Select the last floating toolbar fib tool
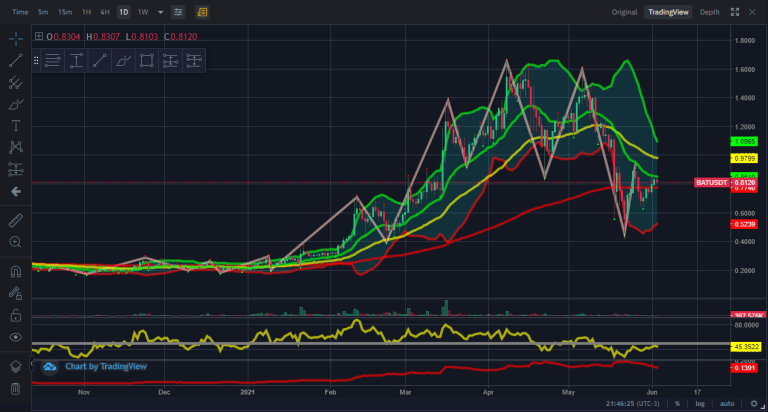 pyautogui.click(x=194, y=61)
